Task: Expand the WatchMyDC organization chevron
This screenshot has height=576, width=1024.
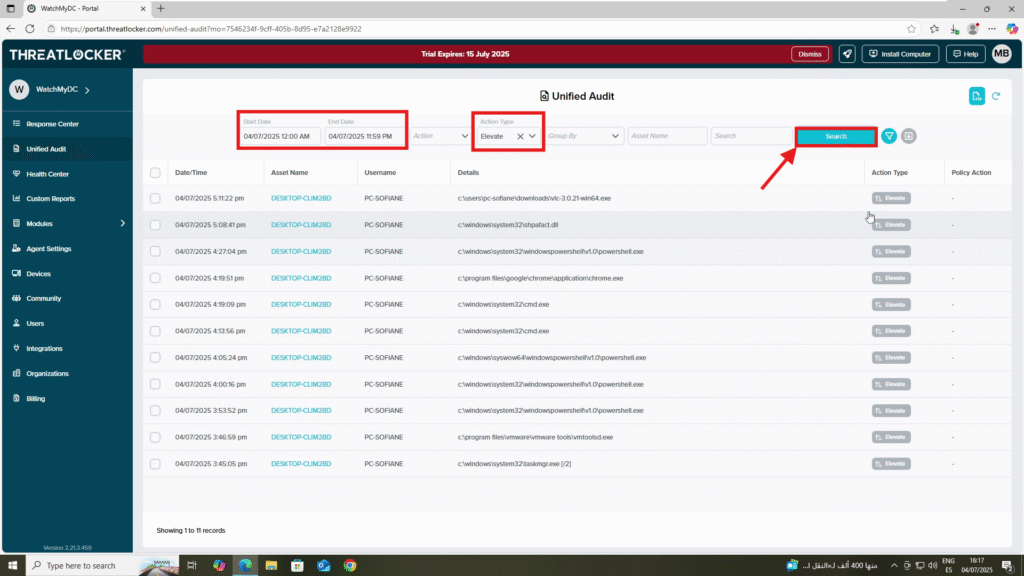Action: click(87, 90)
